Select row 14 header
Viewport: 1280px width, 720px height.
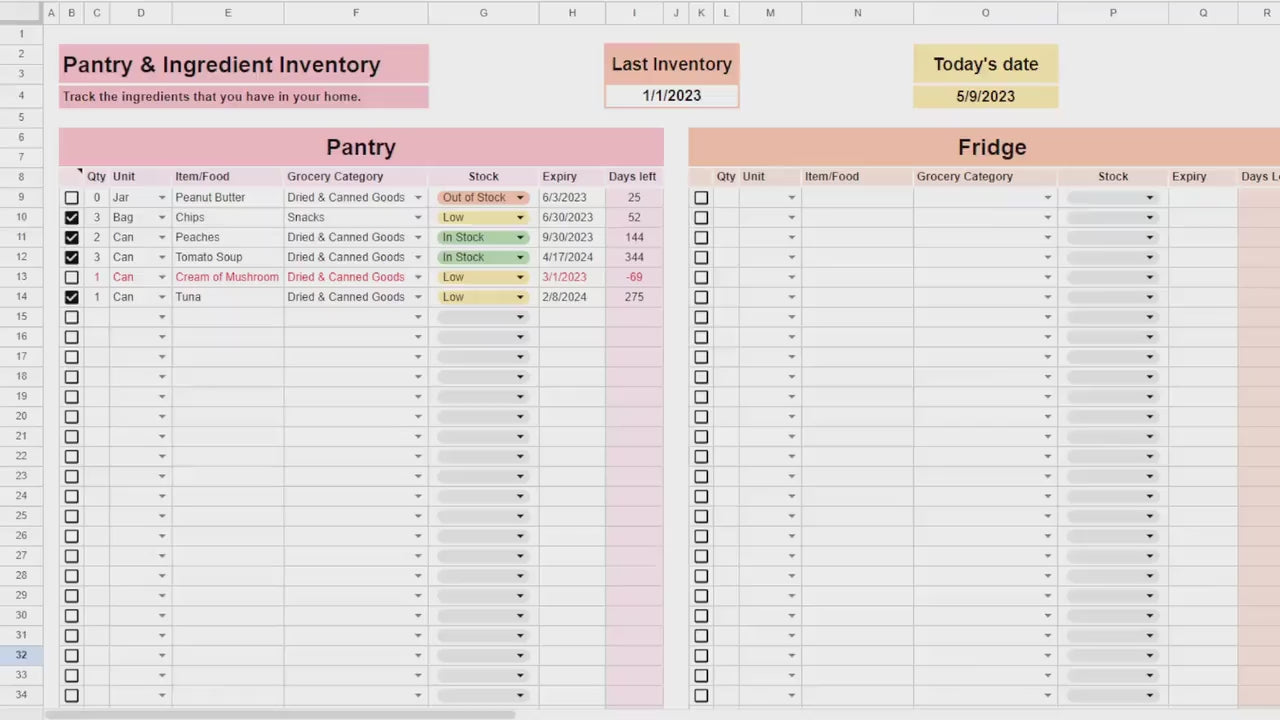point(21,296)
